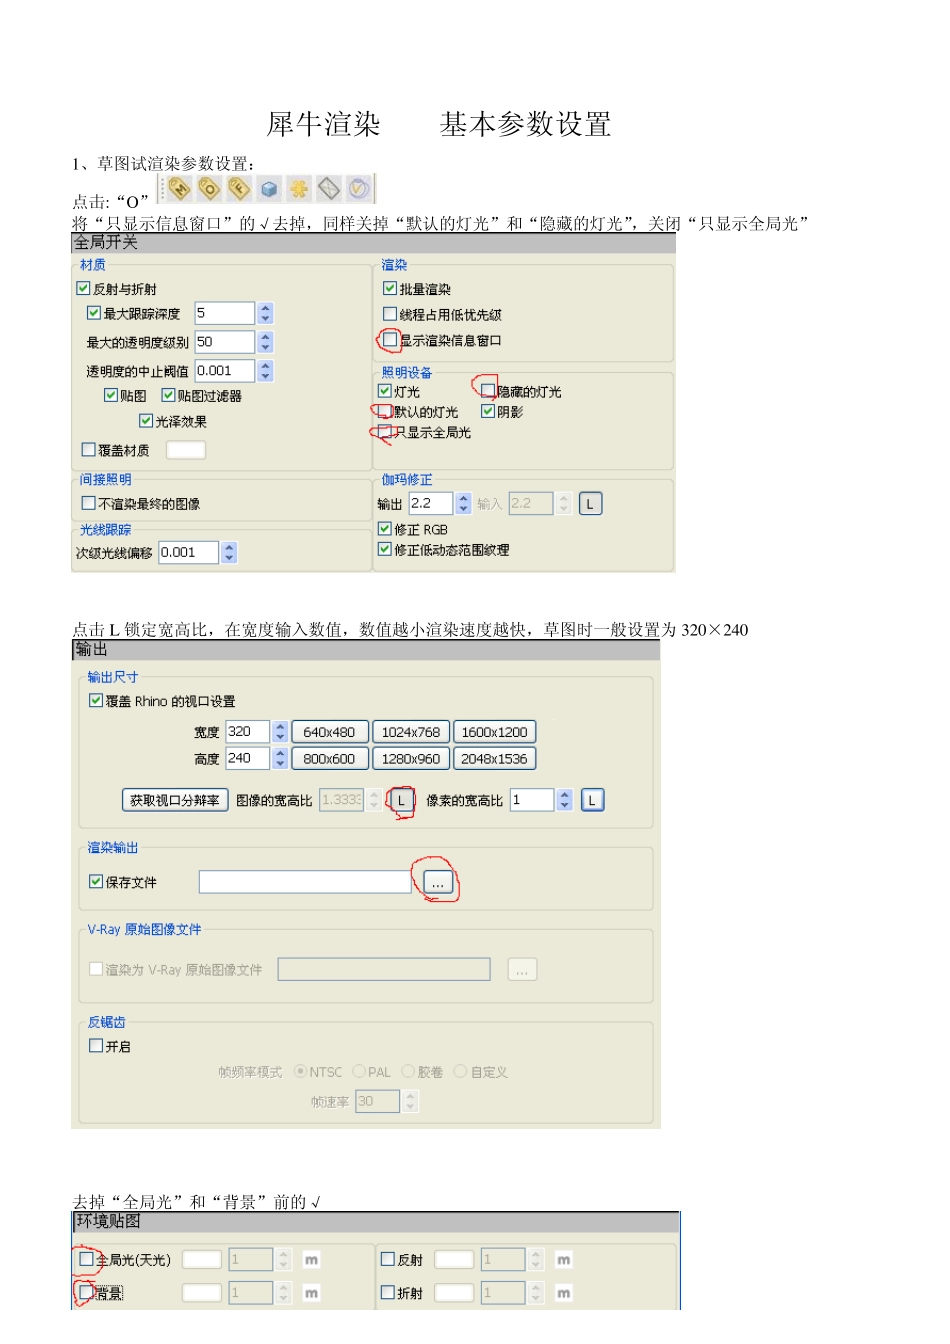This screenshot has width=950, height=1344.
Task: Click the round V-Ray logo icon
Action: tap(359, 188)
